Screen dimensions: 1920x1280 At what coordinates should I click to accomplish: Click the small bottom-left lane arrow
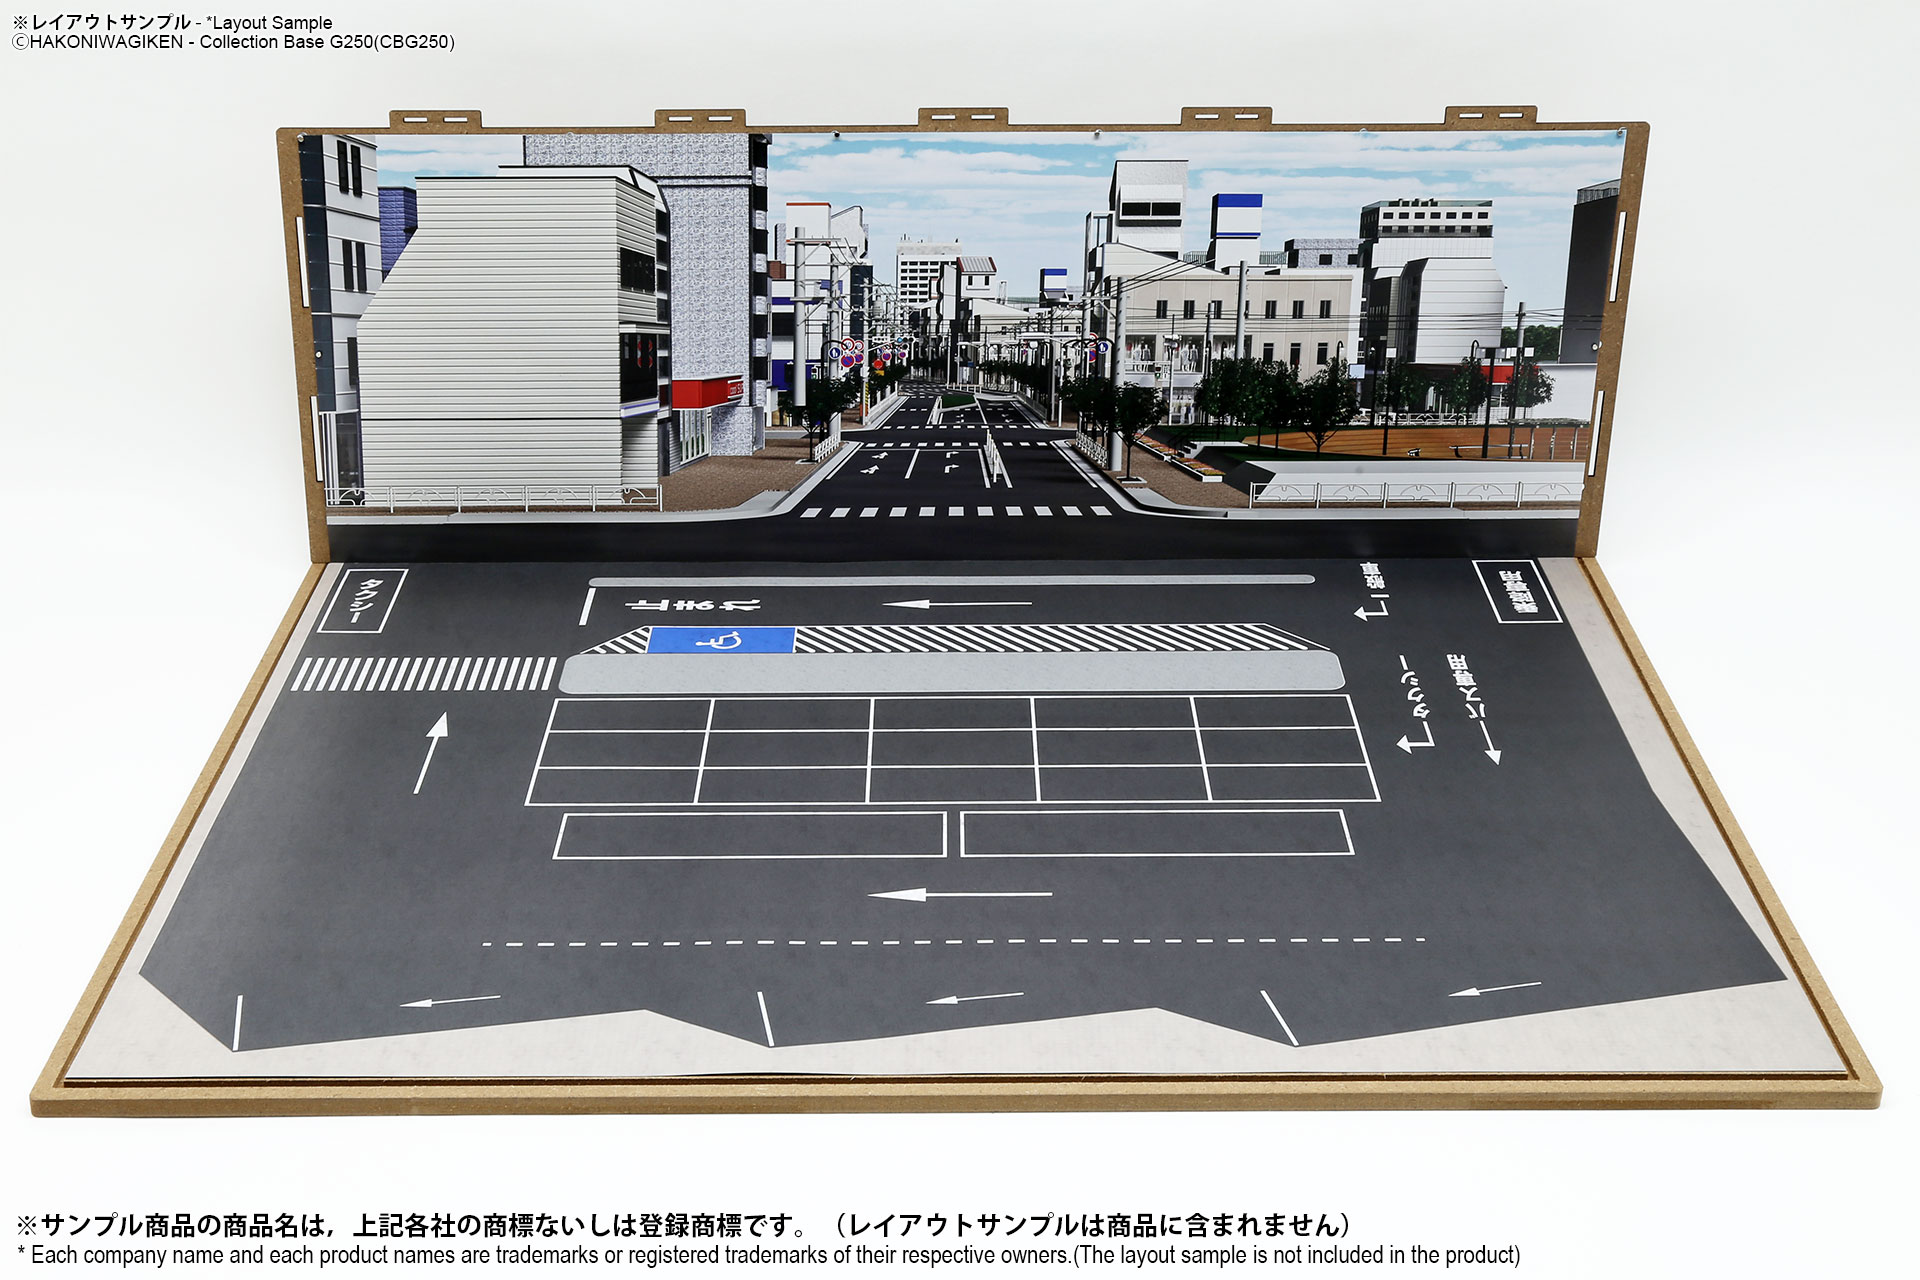click(449, 1000)
